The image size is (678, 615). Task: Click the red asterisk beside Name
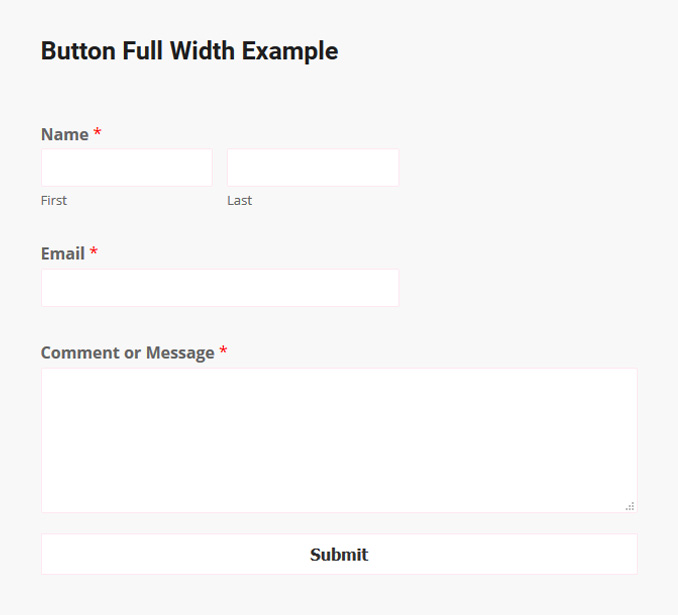coord(97,133)
